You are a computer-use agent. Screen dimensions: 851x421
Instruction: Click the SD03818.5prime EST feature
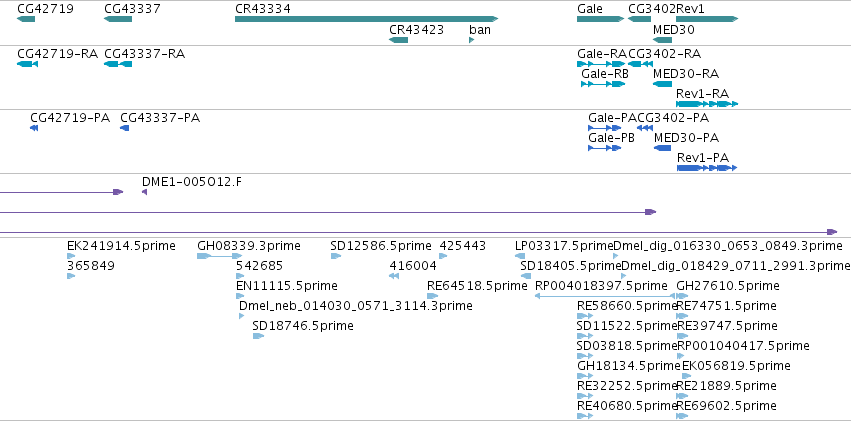(585, 356)
